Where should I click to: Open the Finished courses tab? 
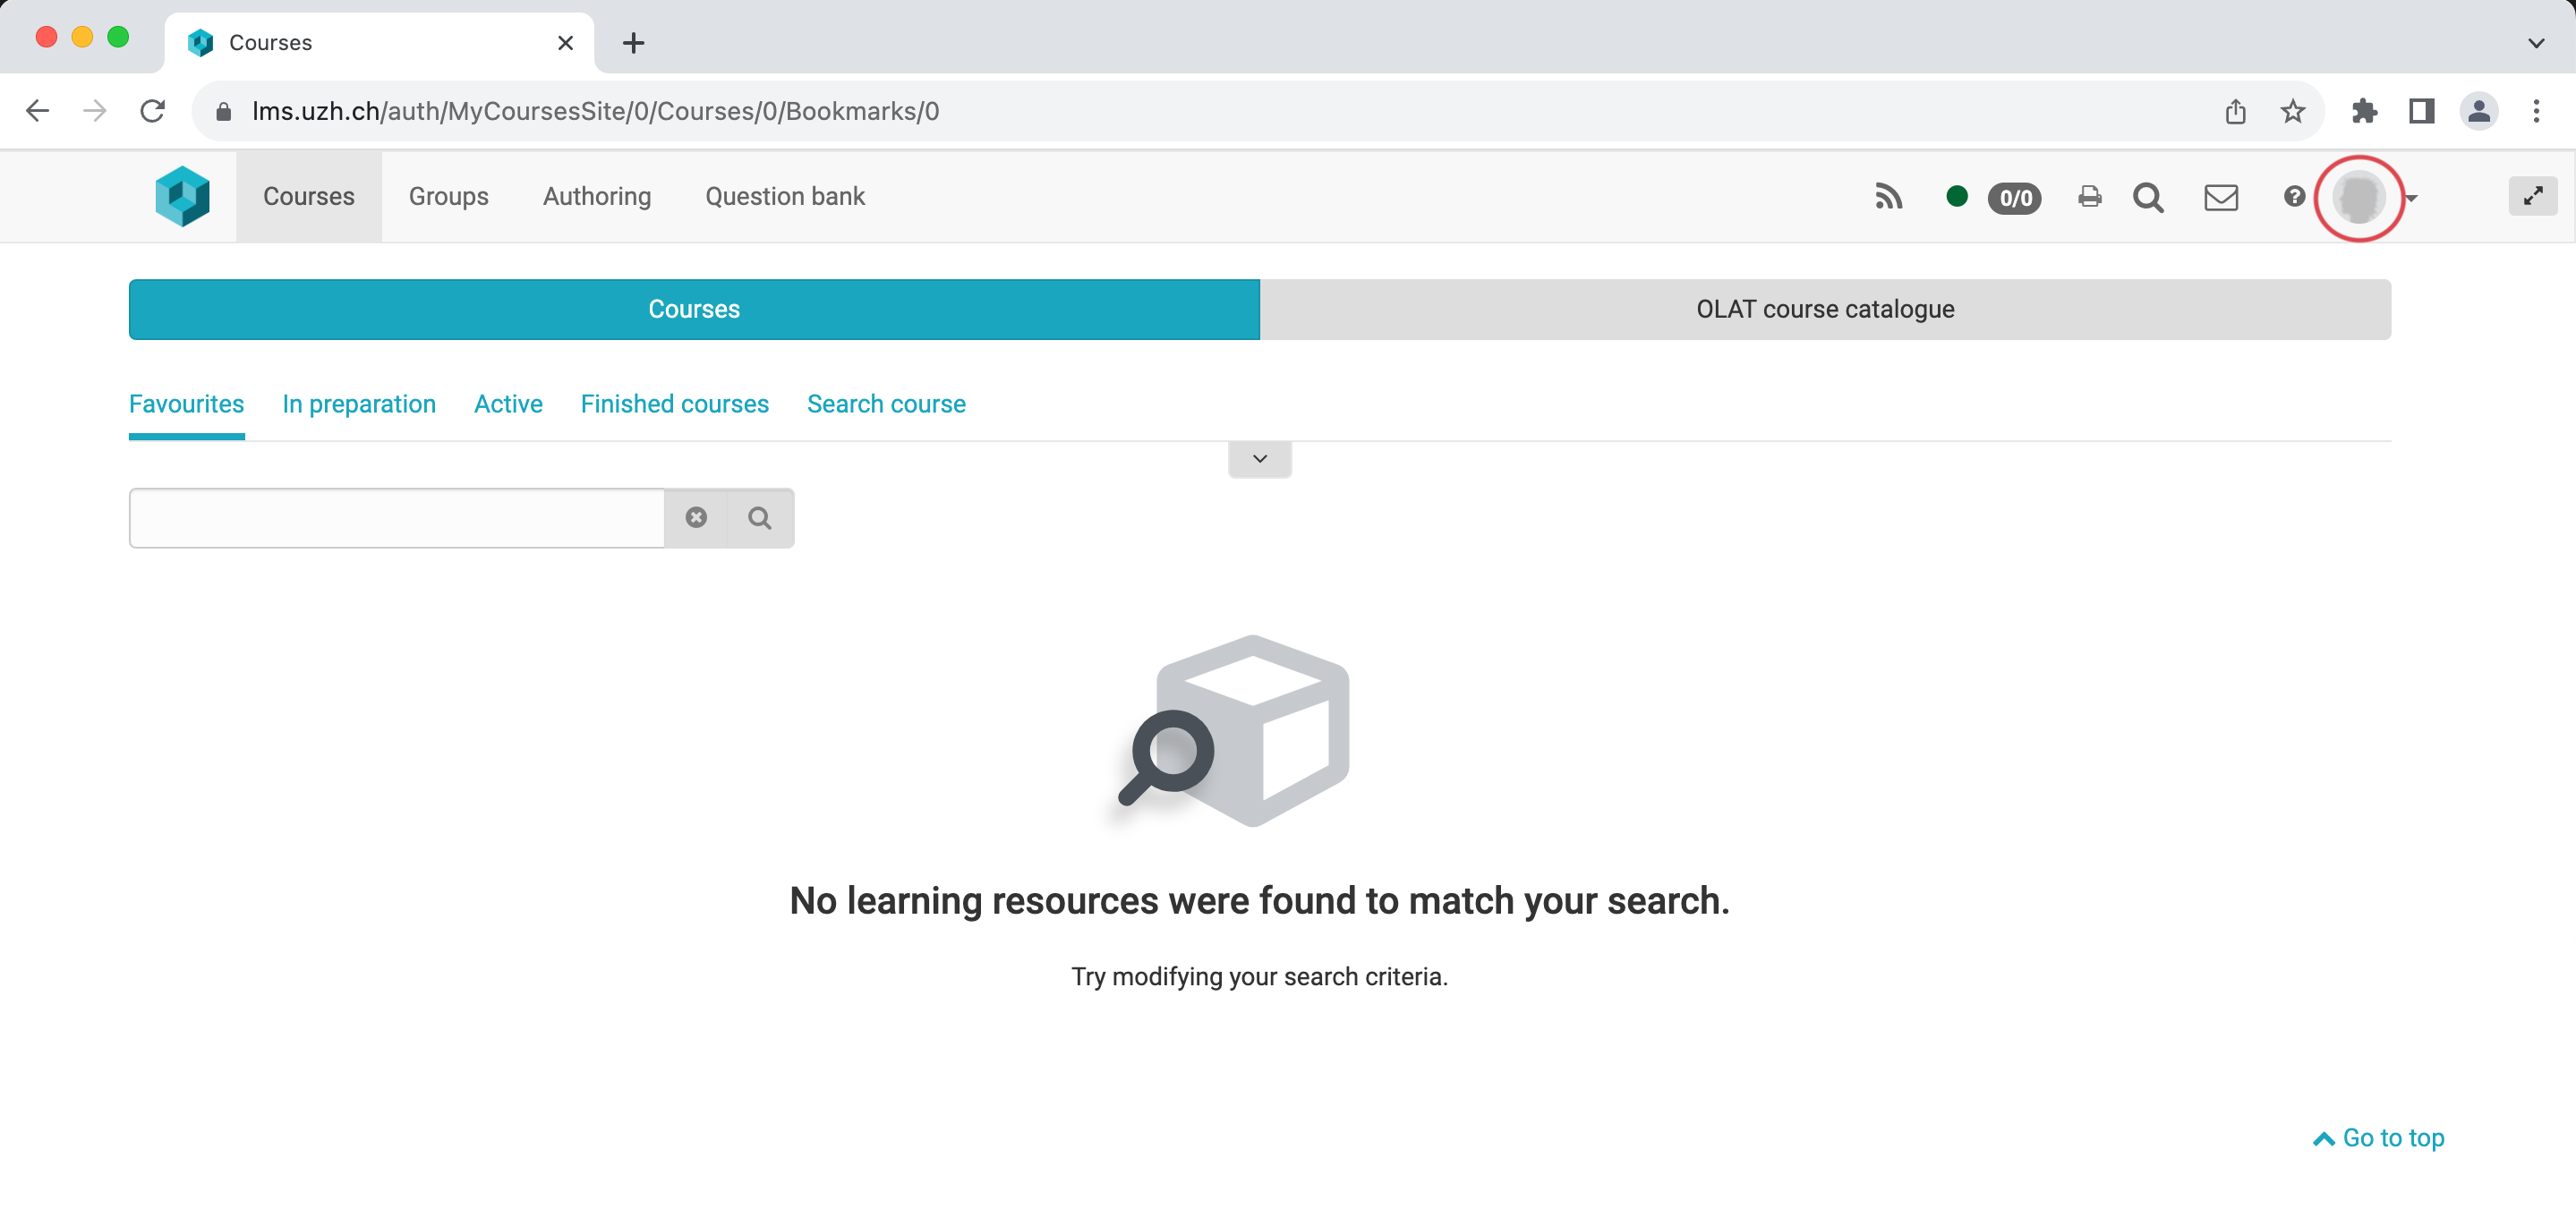pos(675,404)
